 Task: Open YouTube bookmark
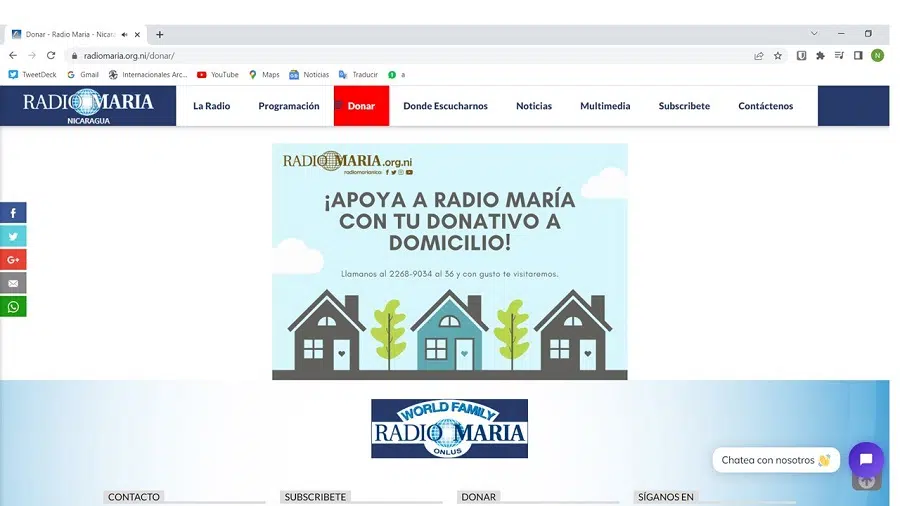pos(218,75)
